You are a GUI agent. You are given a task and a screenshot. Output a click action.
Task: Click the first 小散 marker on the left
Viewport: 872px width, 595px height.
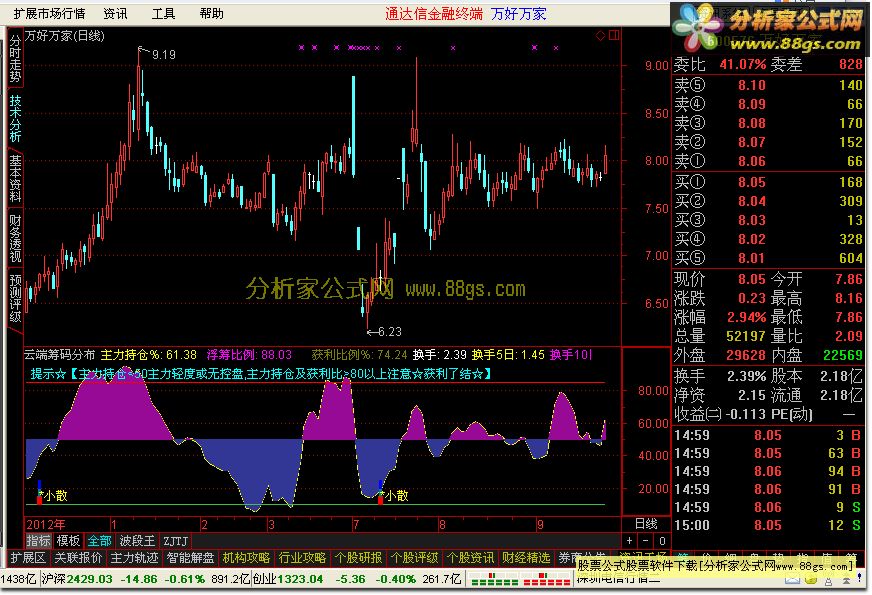tap(56, 495)
